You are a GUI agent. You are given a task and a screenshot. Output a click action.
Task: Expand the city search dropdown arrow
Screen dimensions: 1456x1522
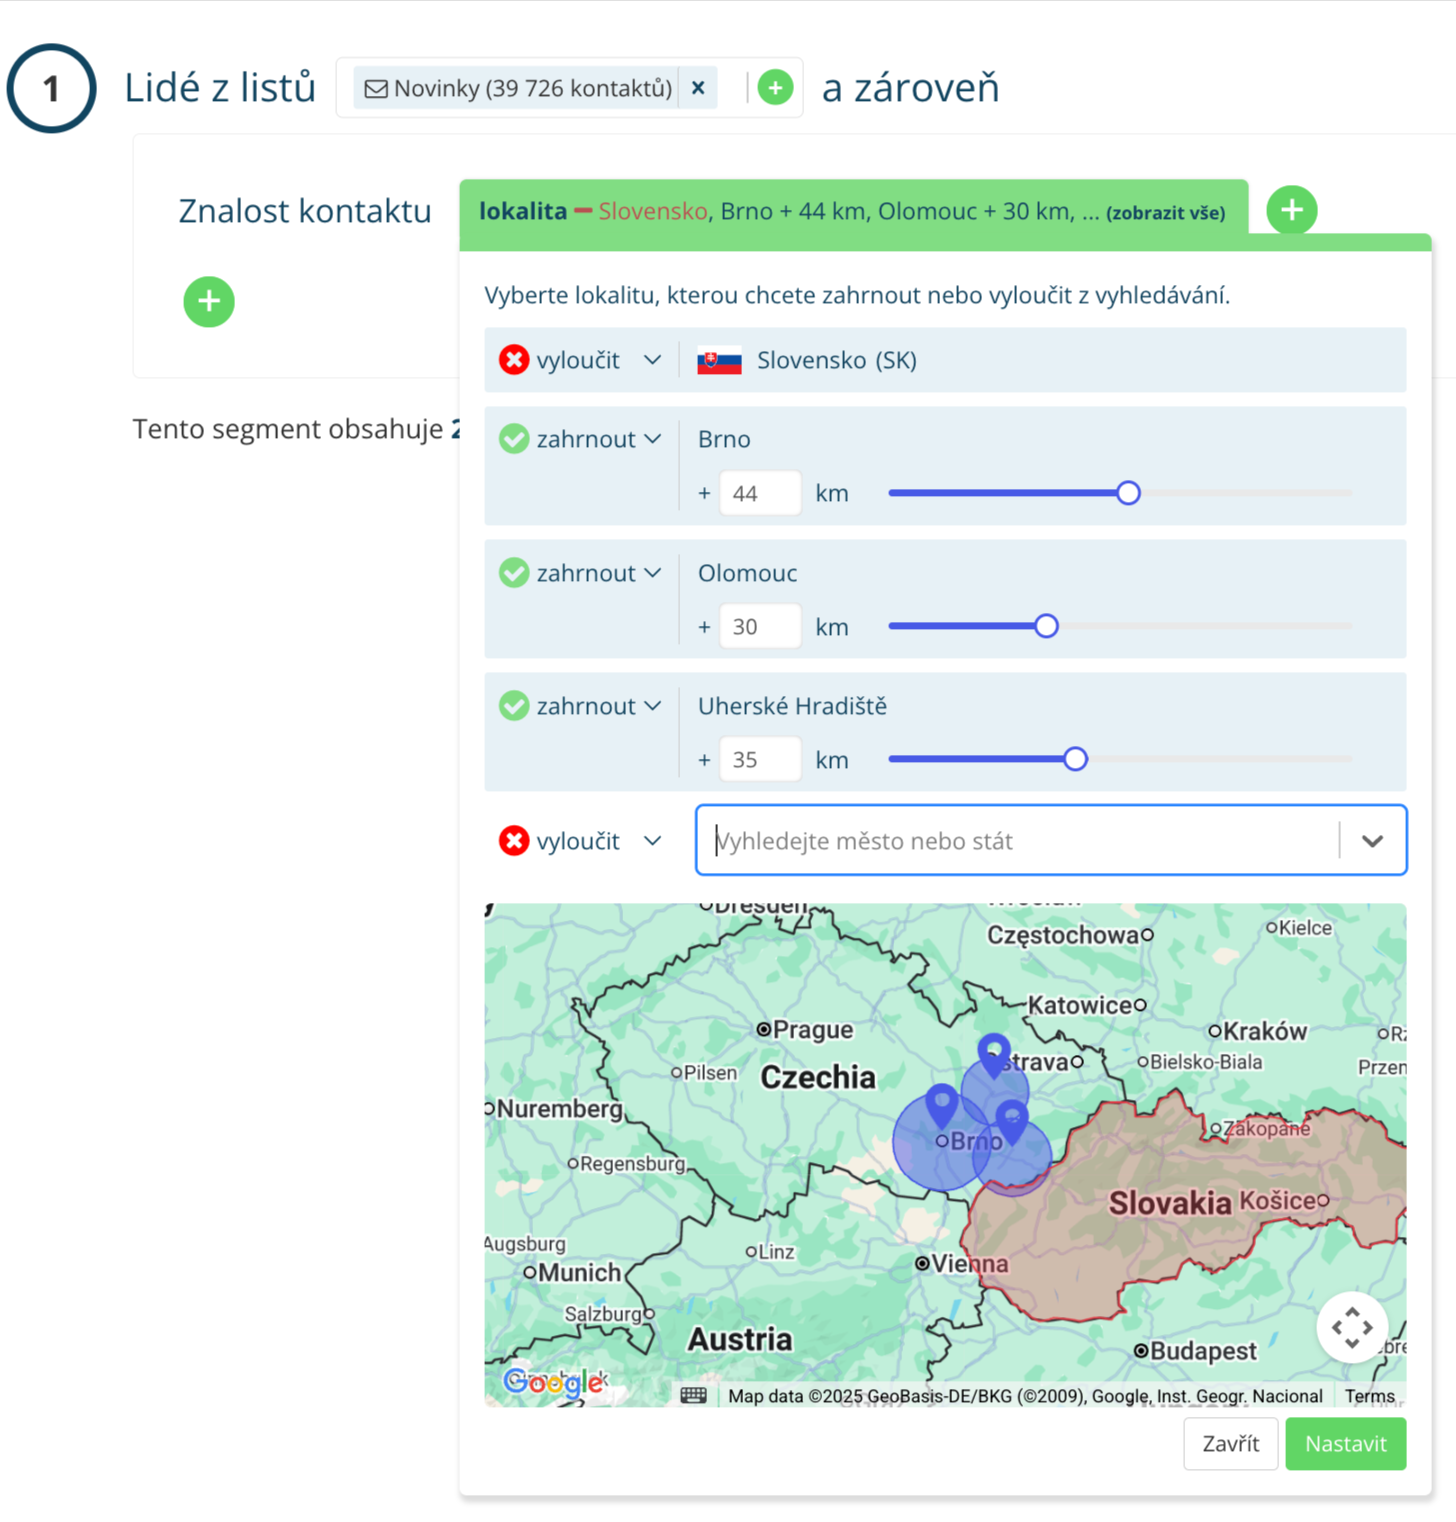pos(1372,841)
